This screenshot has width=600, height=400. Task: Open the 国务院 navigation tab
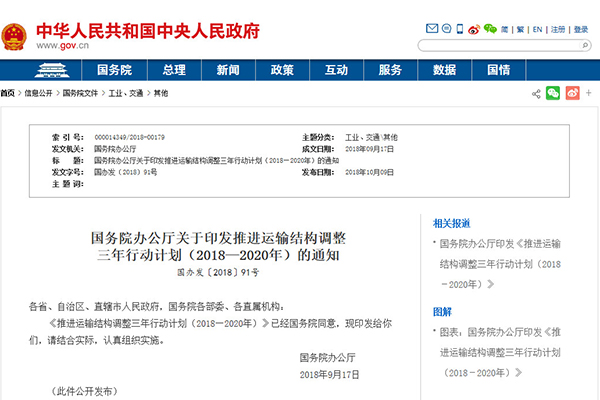(114, 70)
